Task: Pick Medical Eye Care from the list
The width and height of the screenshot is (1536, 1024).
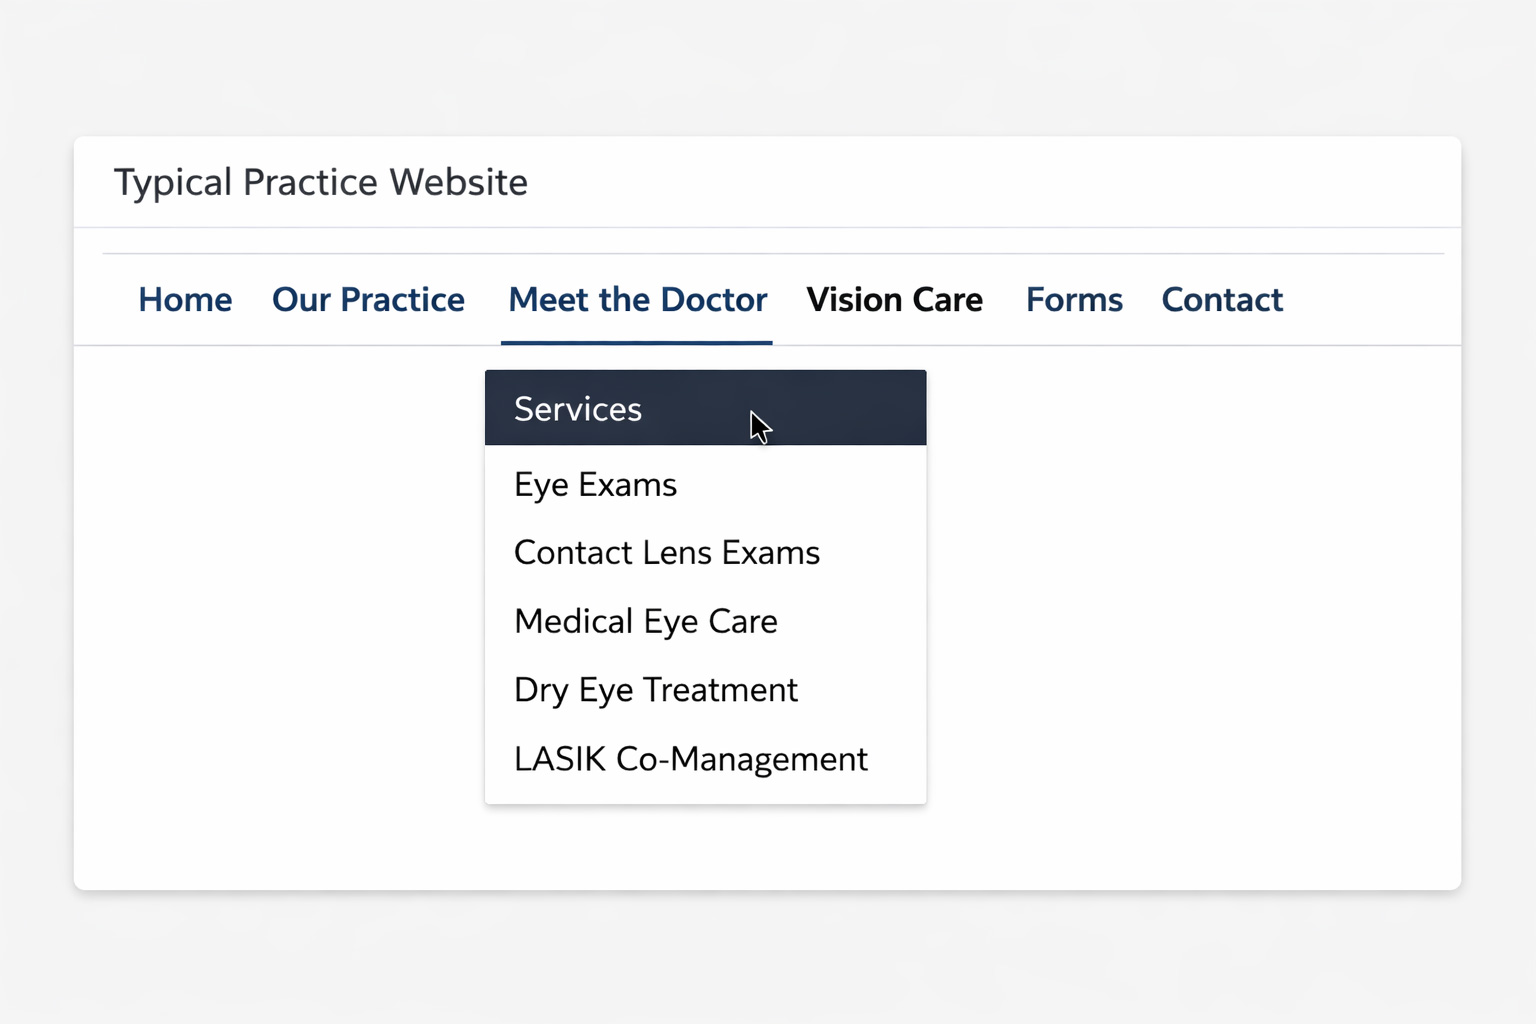Action: 645,621
